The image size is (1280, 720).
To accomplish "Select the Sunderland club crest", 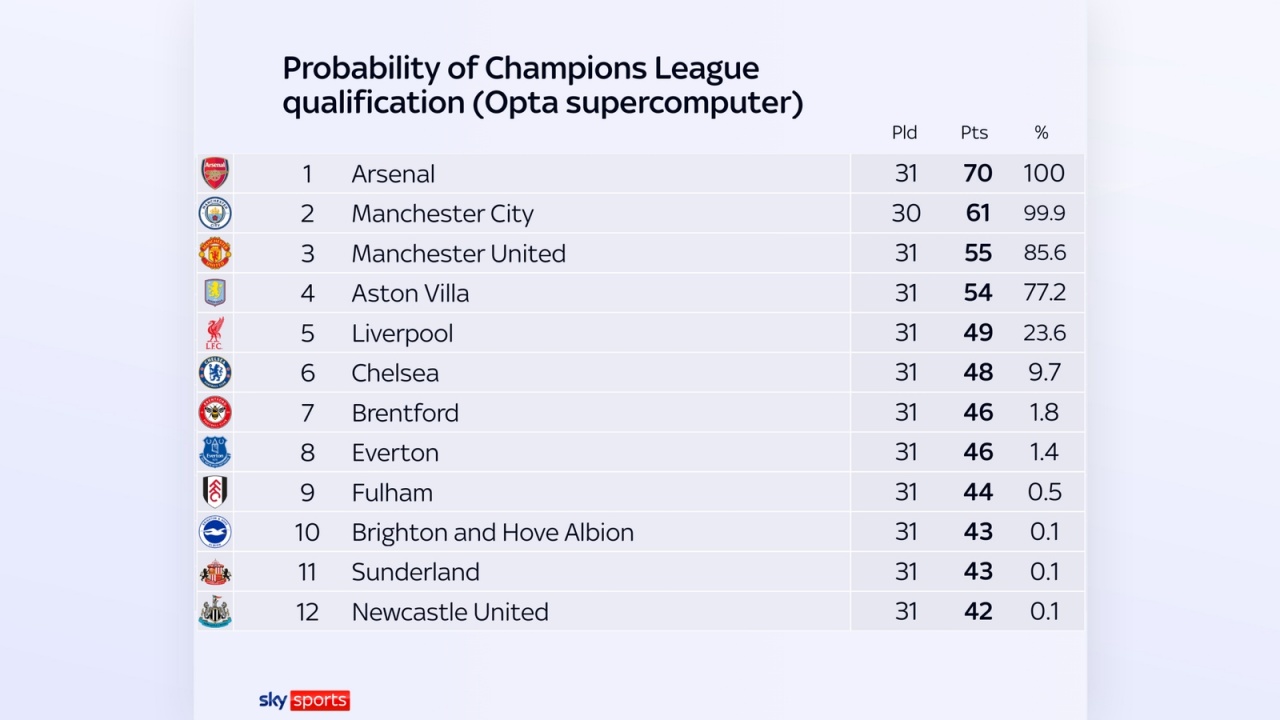I will click(x=215, y=572).
